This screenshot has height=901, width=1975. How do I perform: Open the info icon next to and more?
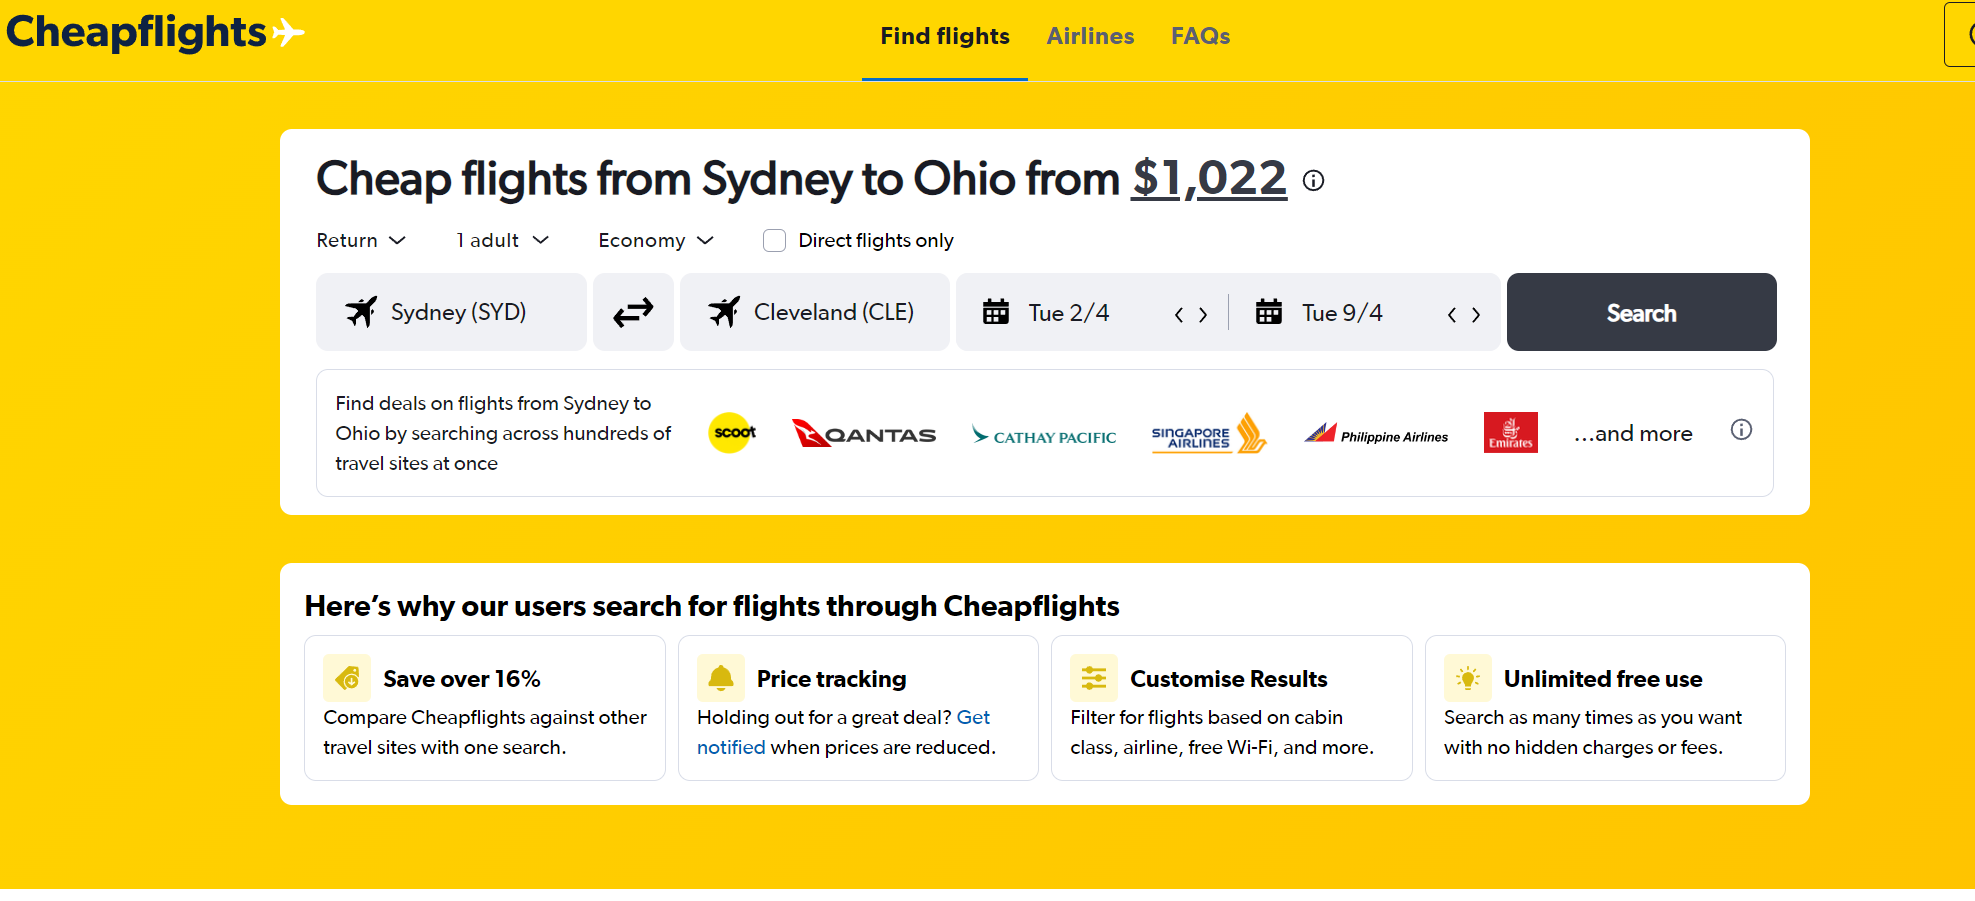pos(1741,430)
